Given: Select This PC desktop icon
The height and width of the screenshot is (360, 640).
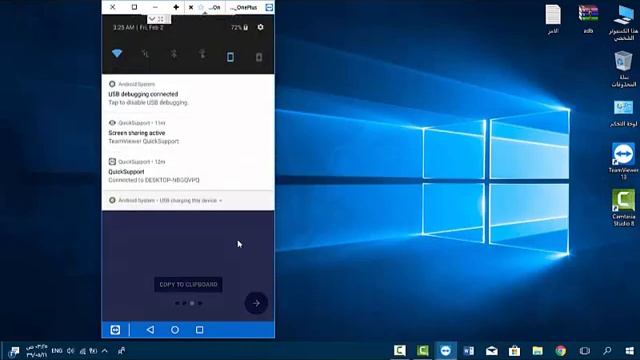Looking at the screenshot, I should point(624,22).
